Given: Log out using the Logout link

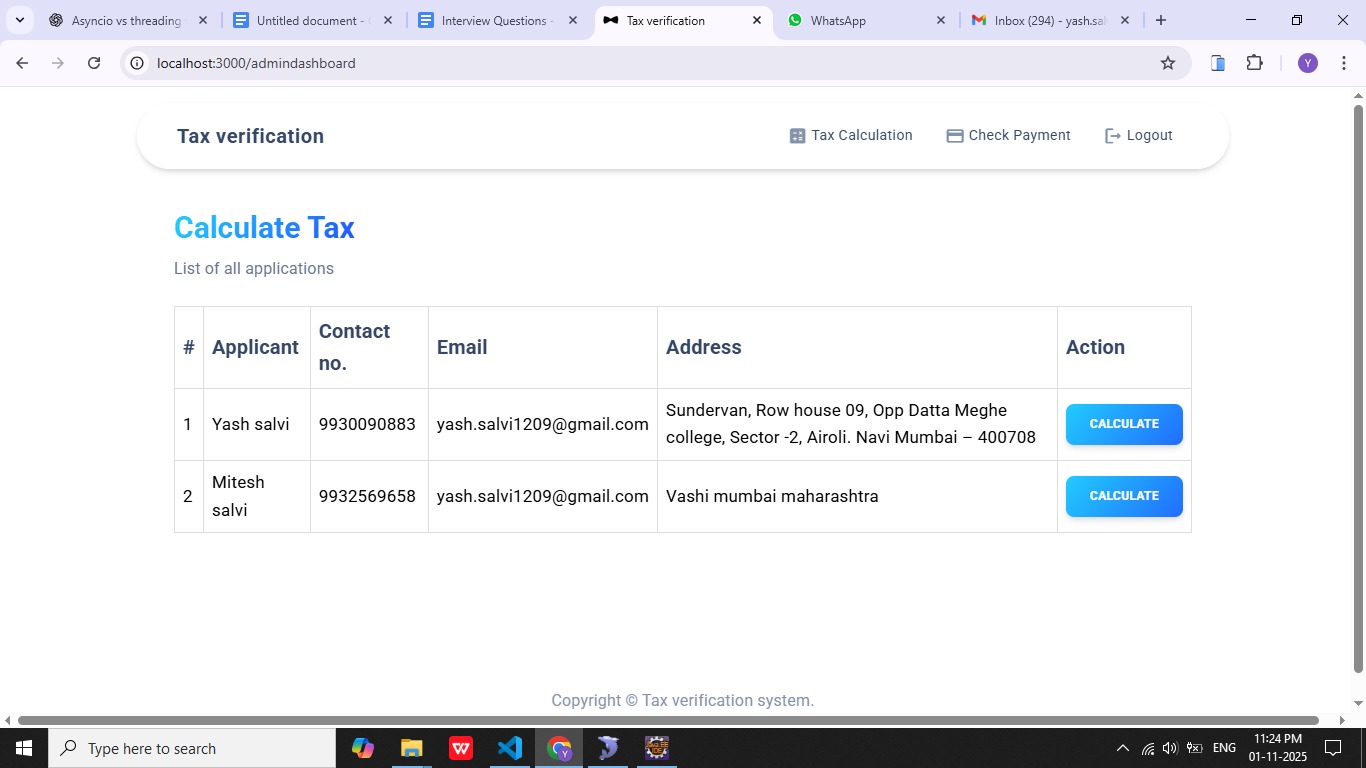Looking at the screenshot, I should click(1138, 136).
